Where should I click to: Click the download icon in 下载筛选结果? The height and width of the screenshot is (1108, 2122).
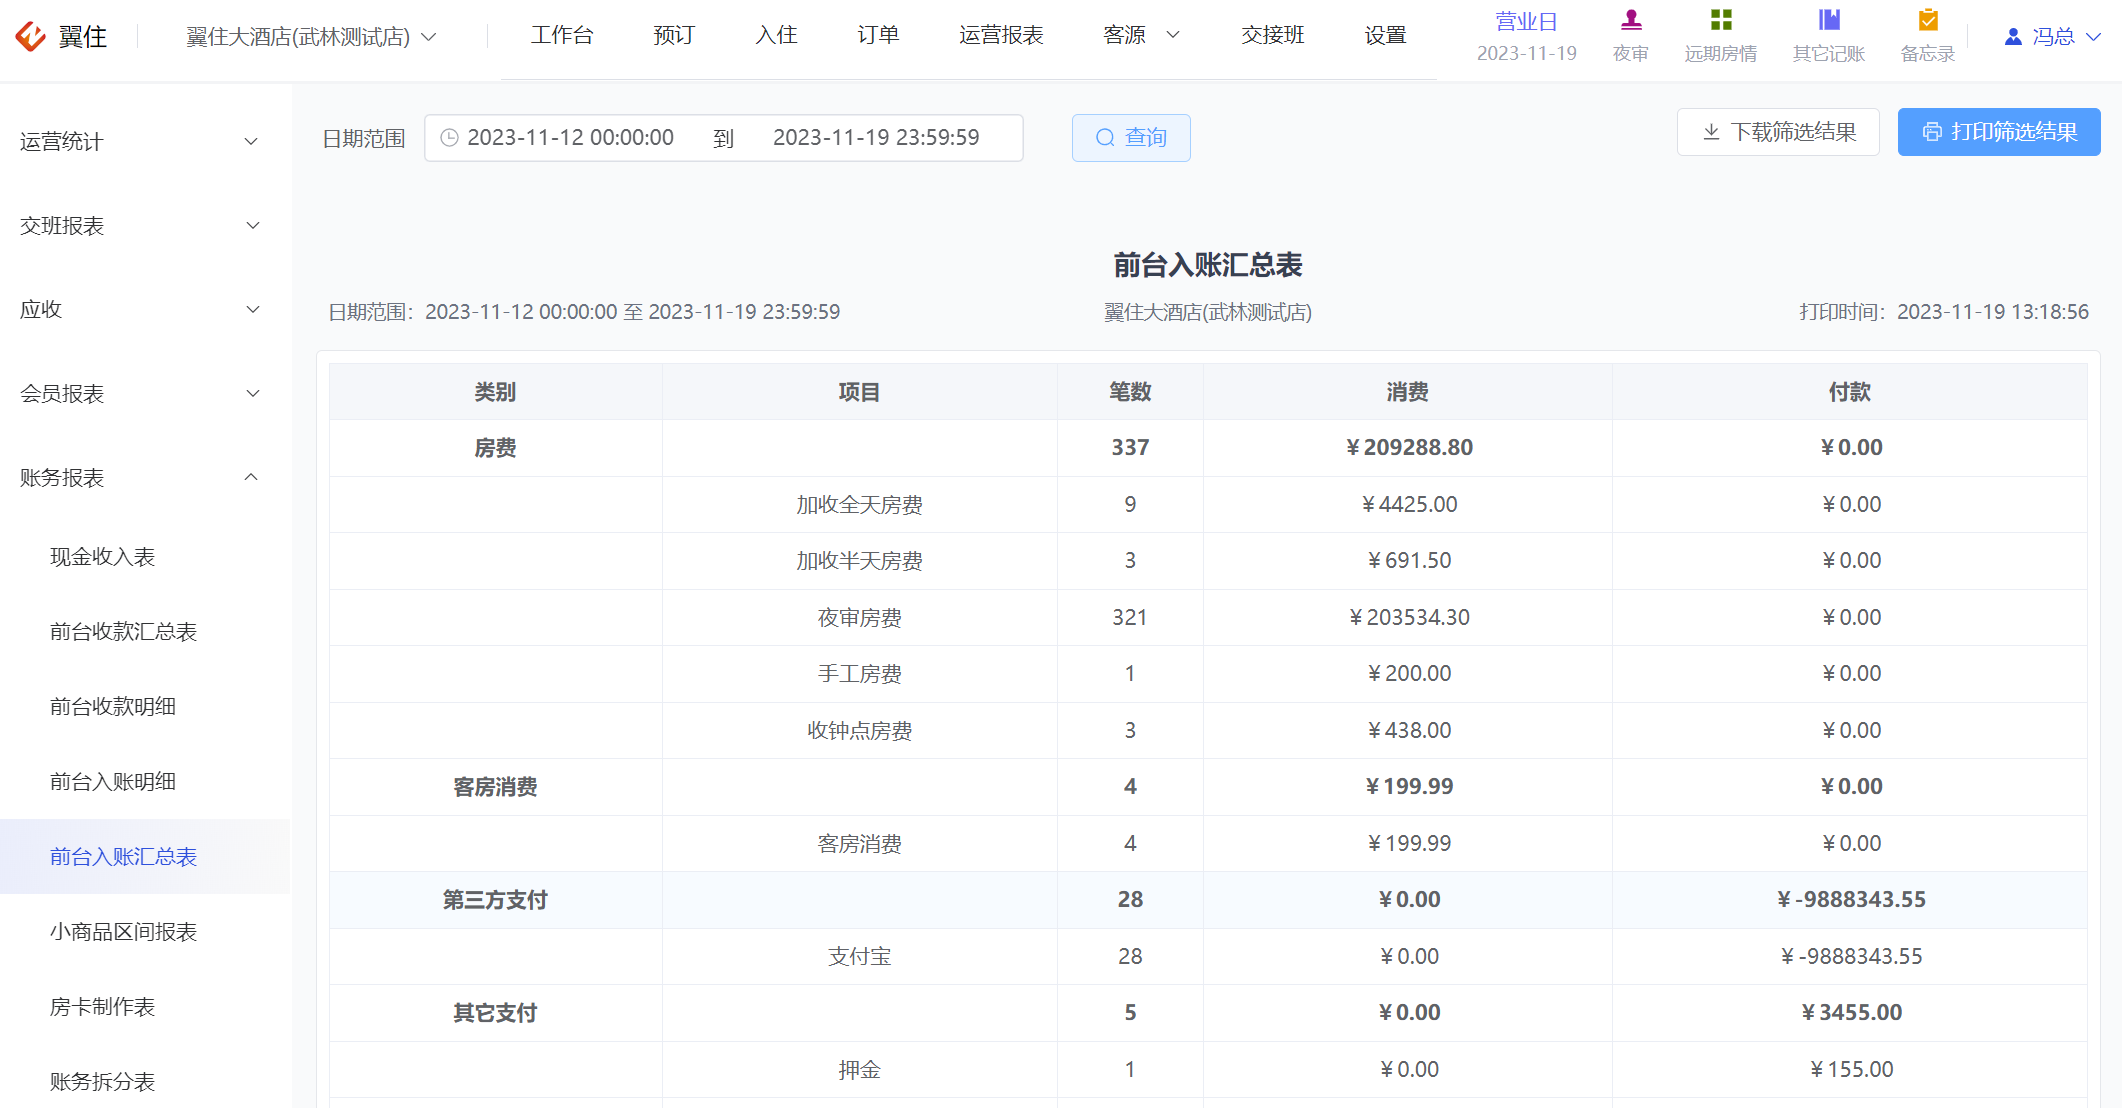[x=1711, y=132]
